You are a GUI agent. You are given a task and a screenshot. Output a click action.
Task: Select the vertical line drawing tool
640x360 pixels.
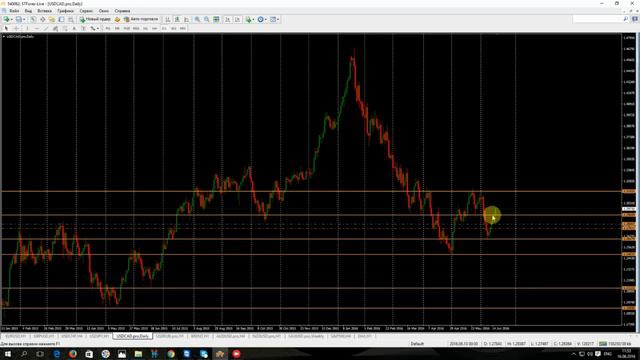[x=27, y=28]
